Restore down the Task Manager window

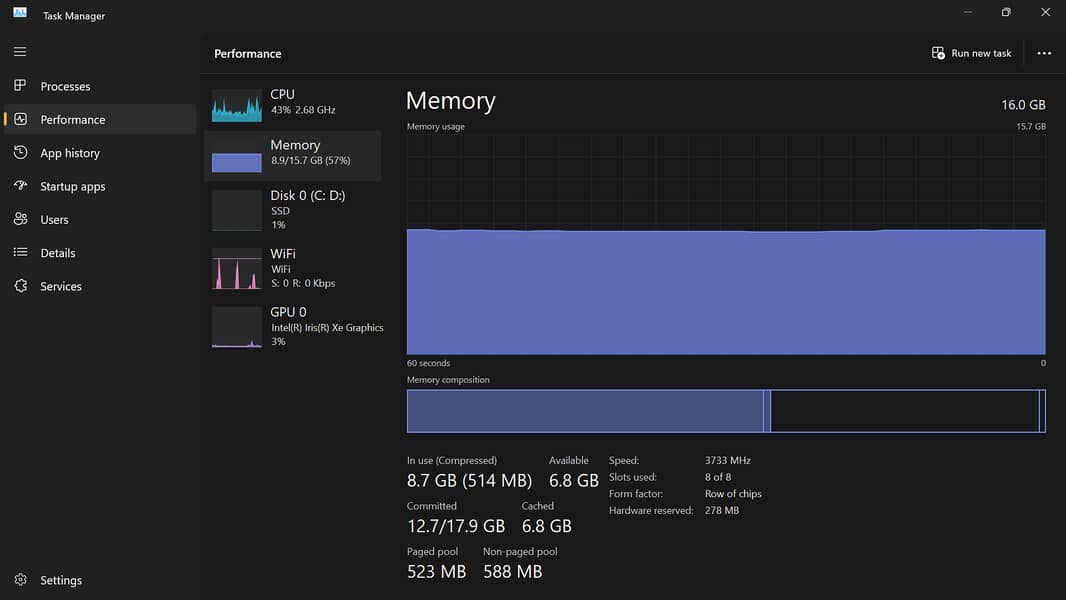[1005, 13]
